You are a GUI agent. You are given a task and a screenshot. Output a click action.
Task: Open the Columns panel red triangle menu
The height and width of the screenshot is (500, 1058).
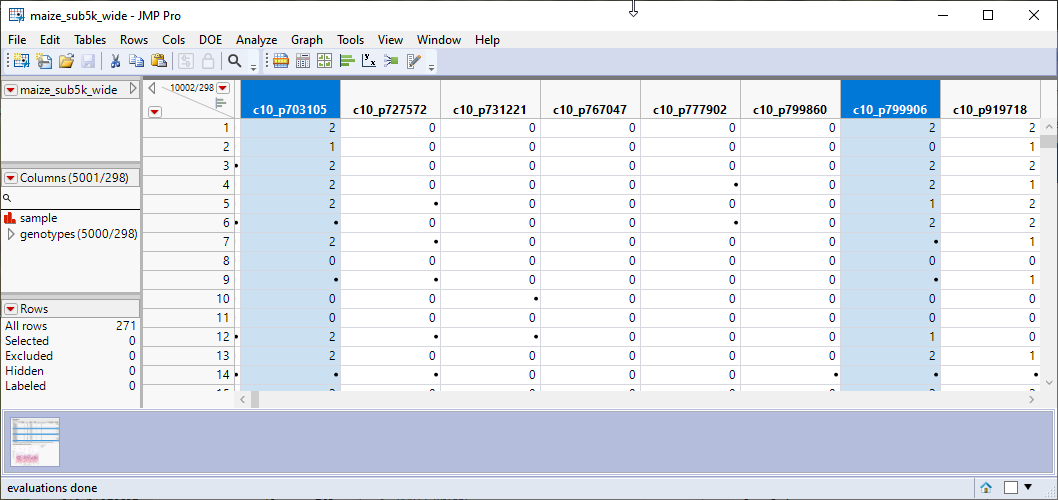pos(11,178)
